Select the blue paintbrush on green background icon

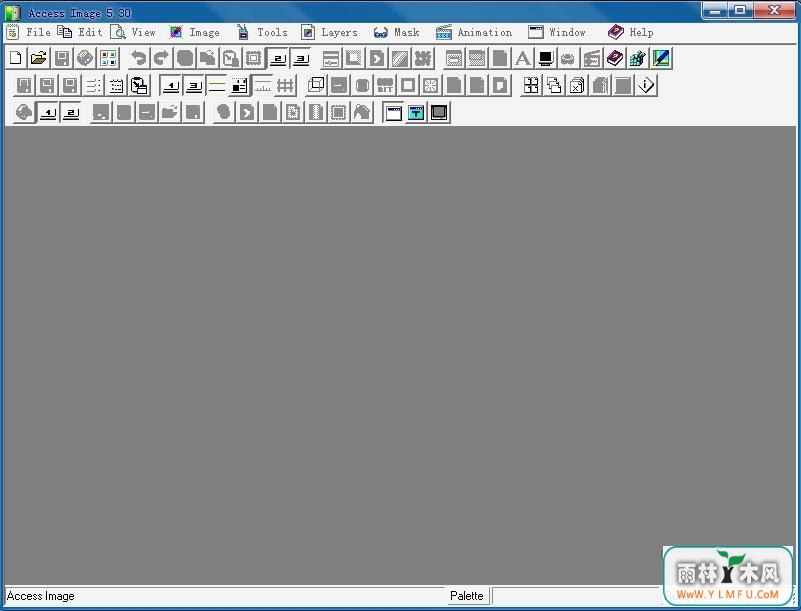661,58
